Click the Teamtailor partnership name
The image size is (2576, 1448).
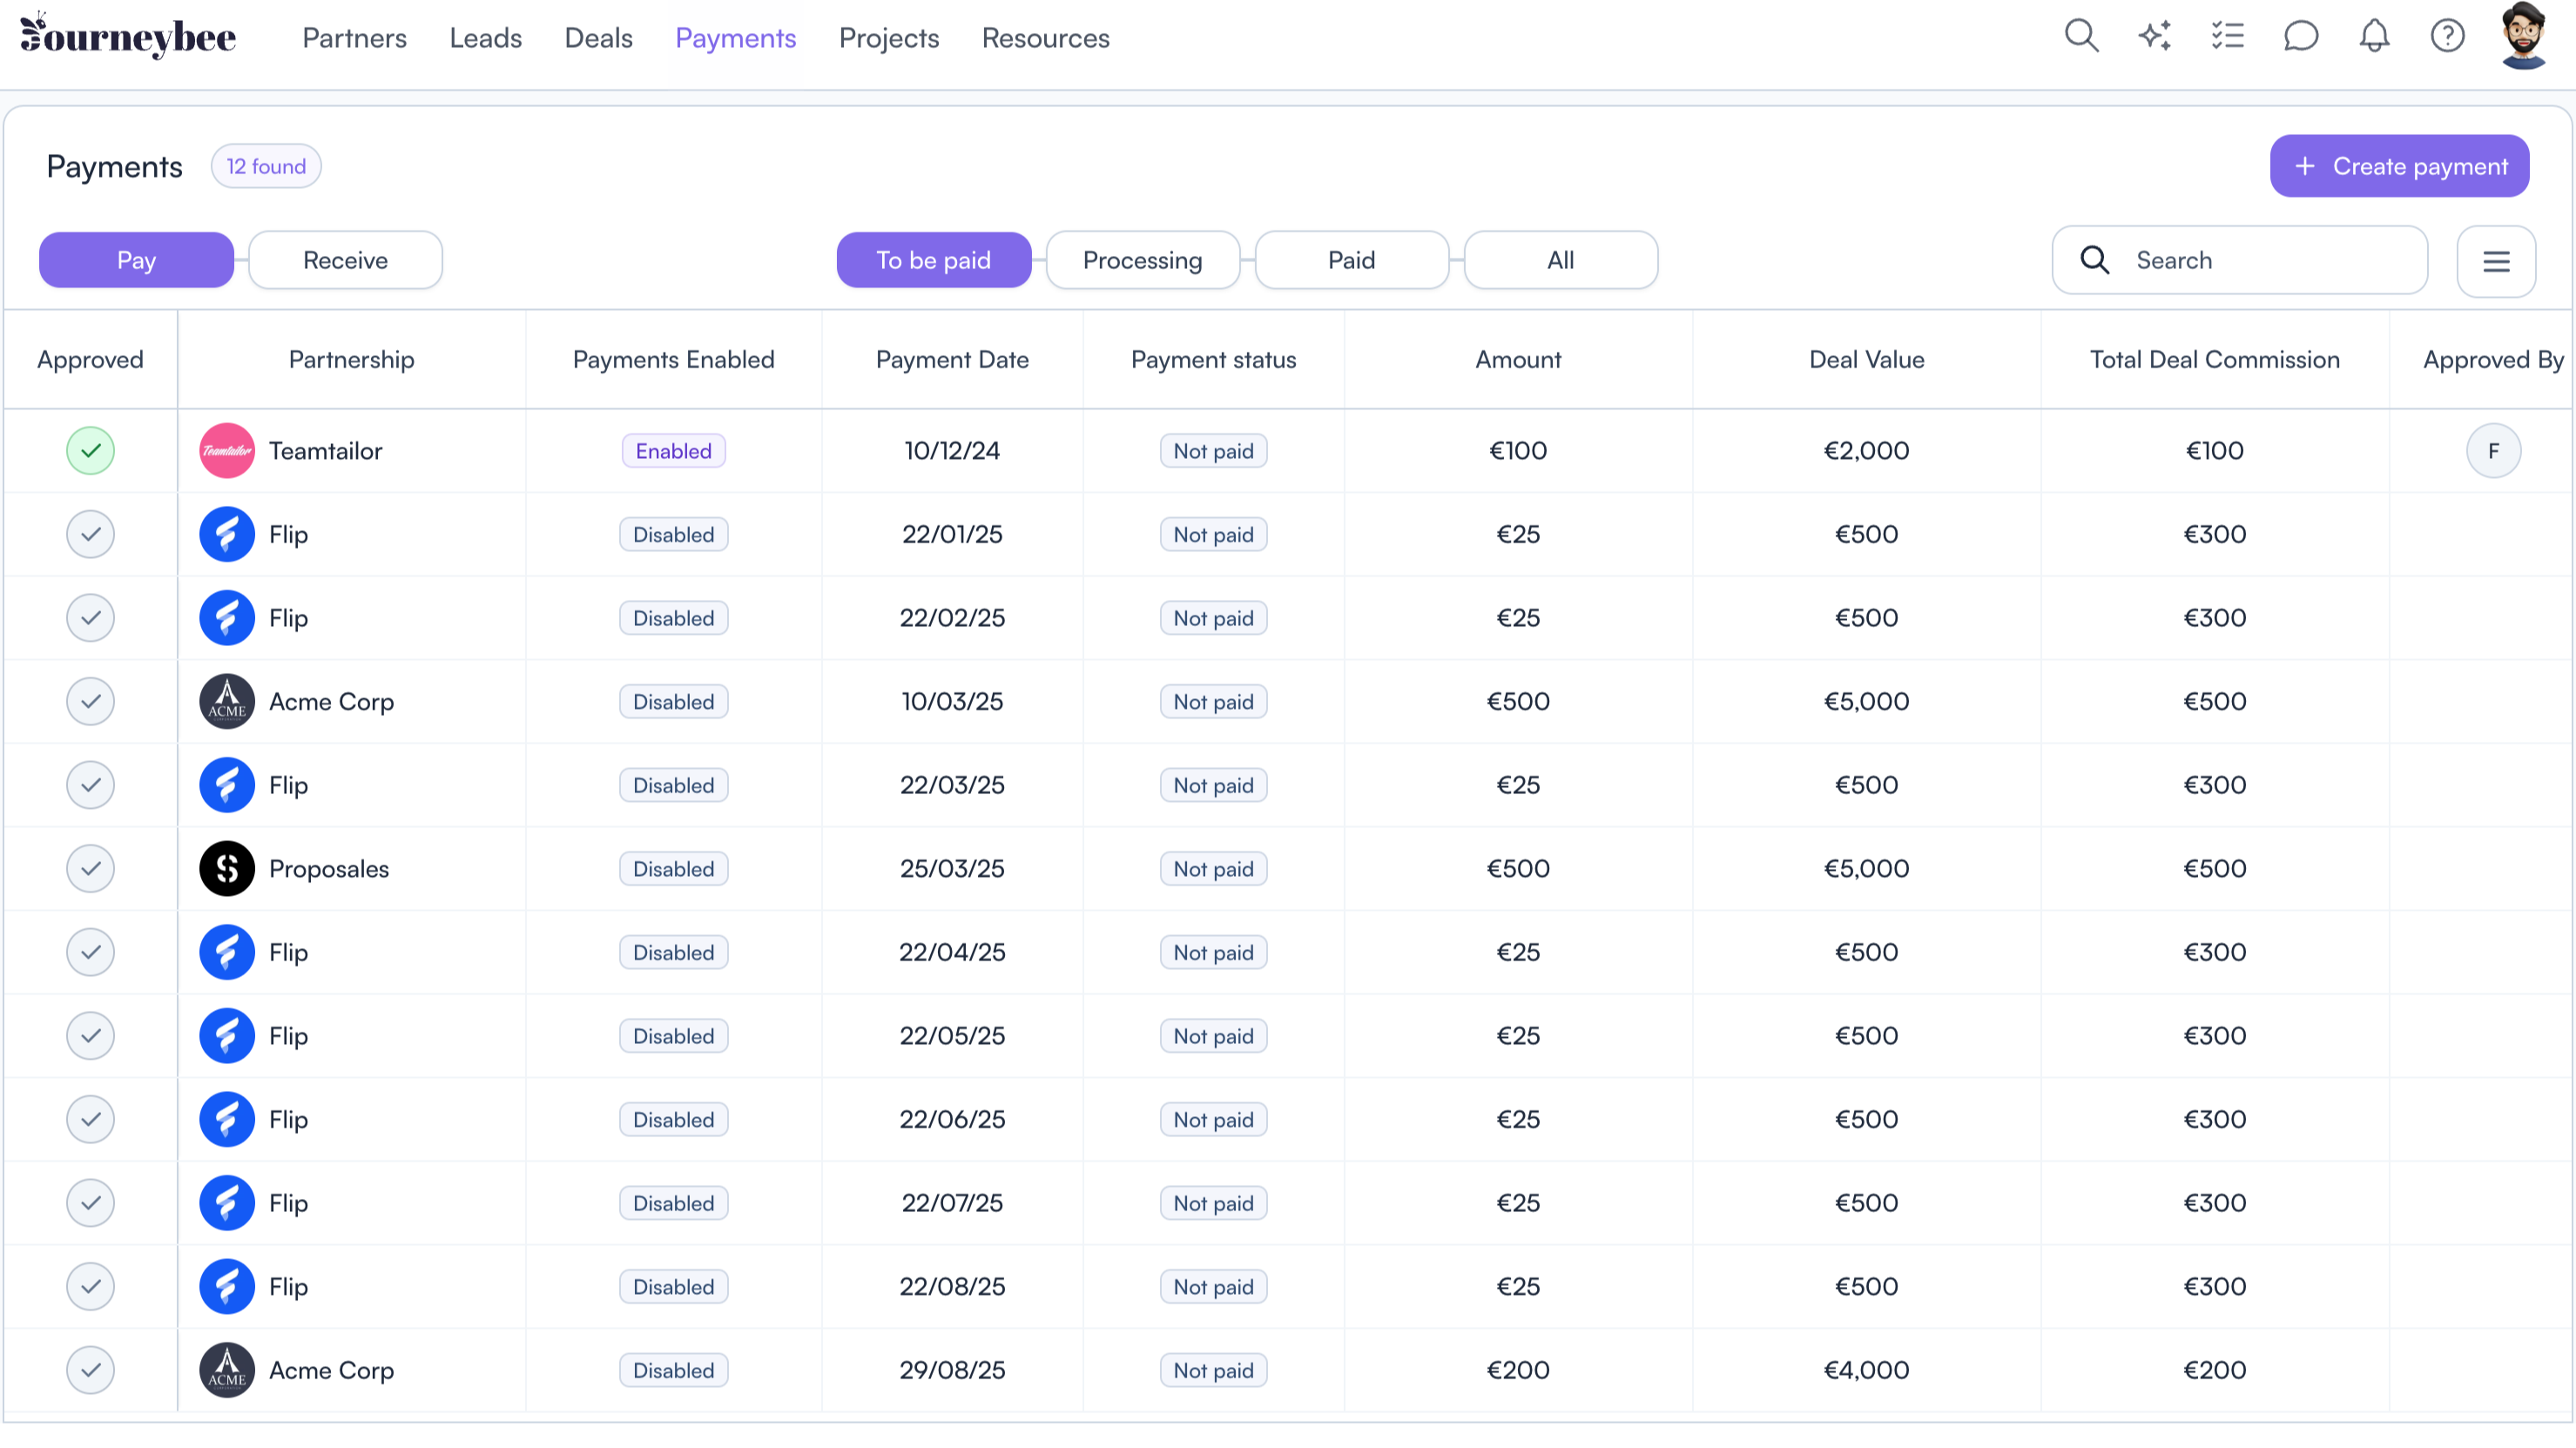coord(325,451)
